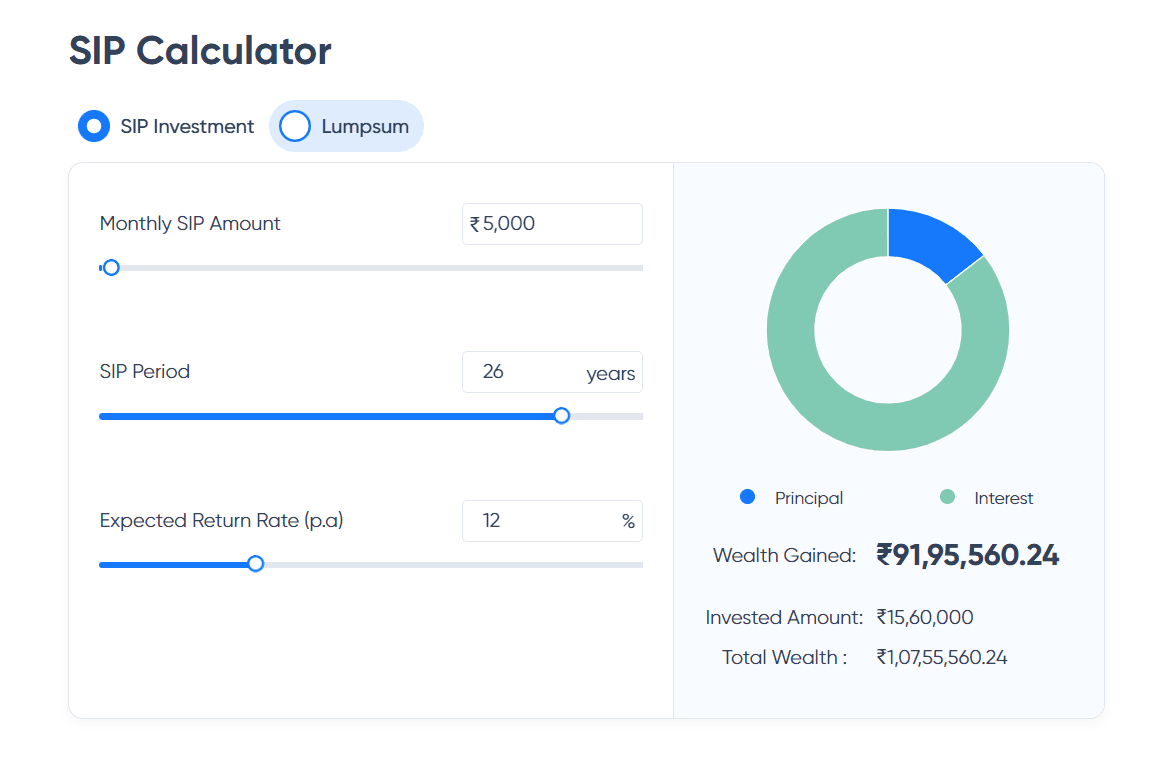
Task: Click the Invested Amount value
Action: click(x=925, y=618)
